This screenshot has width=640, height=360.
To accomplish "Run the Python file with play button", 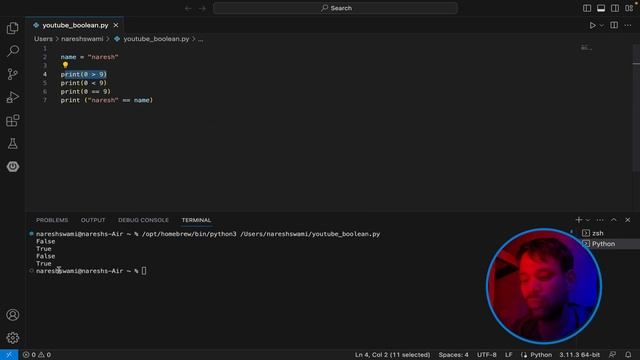I will coord(592,25).
